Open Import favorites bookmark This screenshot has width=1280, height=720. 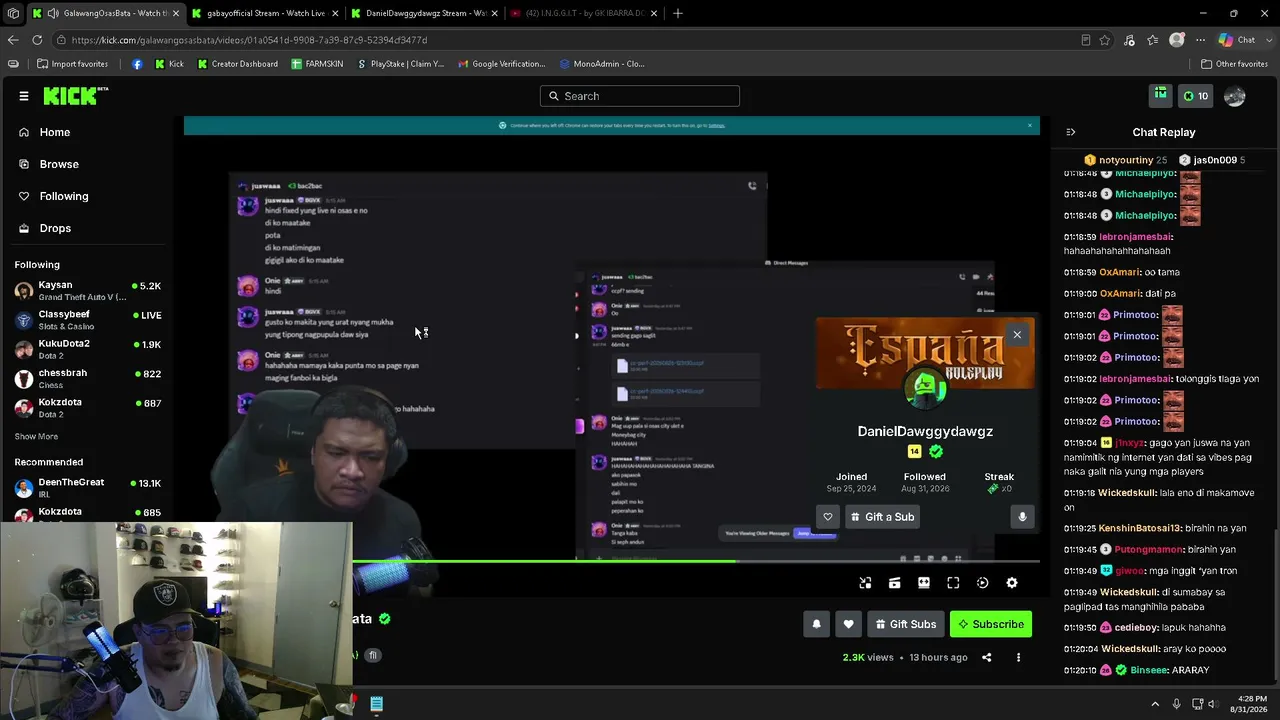coord(72,64)
